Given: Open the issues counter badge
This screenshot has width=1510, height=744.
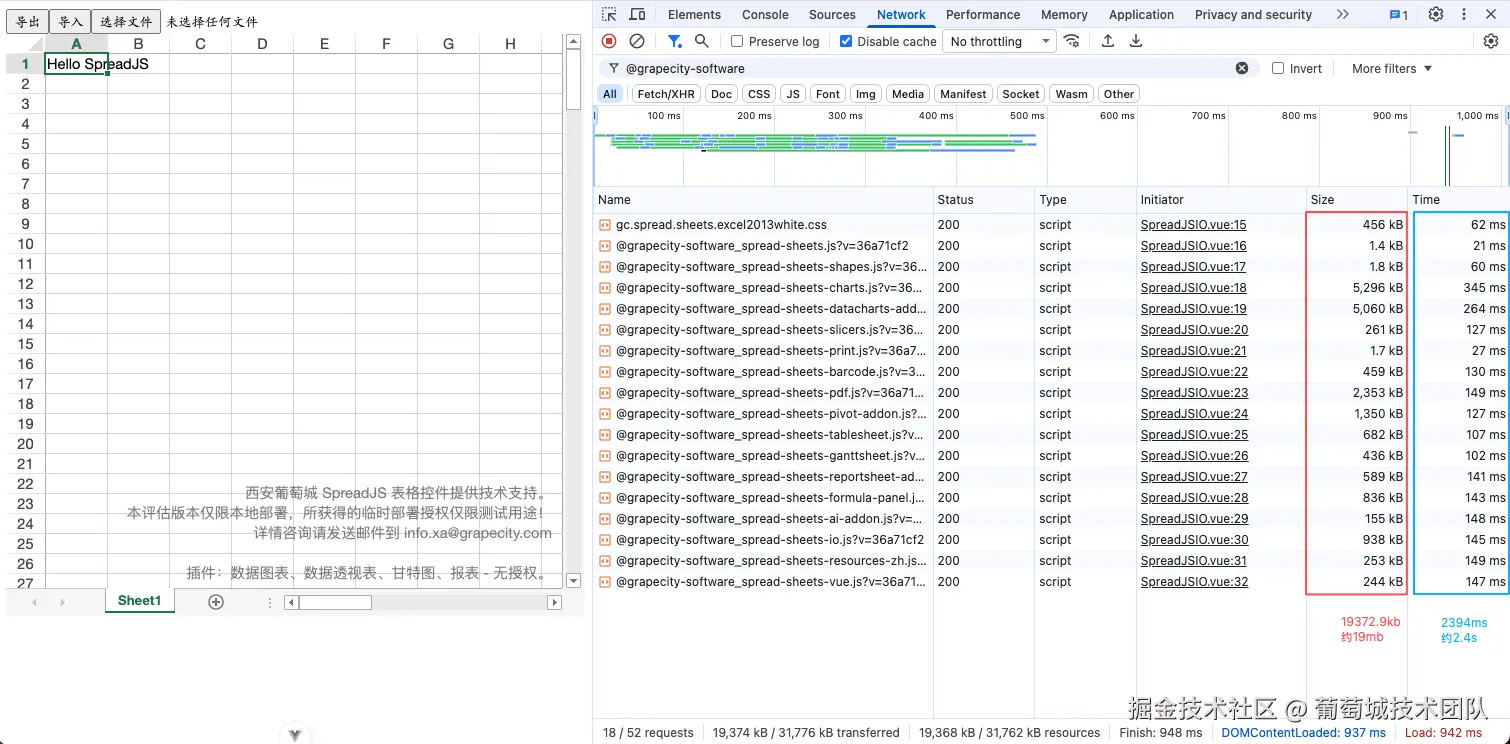Looking at the screenshot, I should (x=1399, y=15).
